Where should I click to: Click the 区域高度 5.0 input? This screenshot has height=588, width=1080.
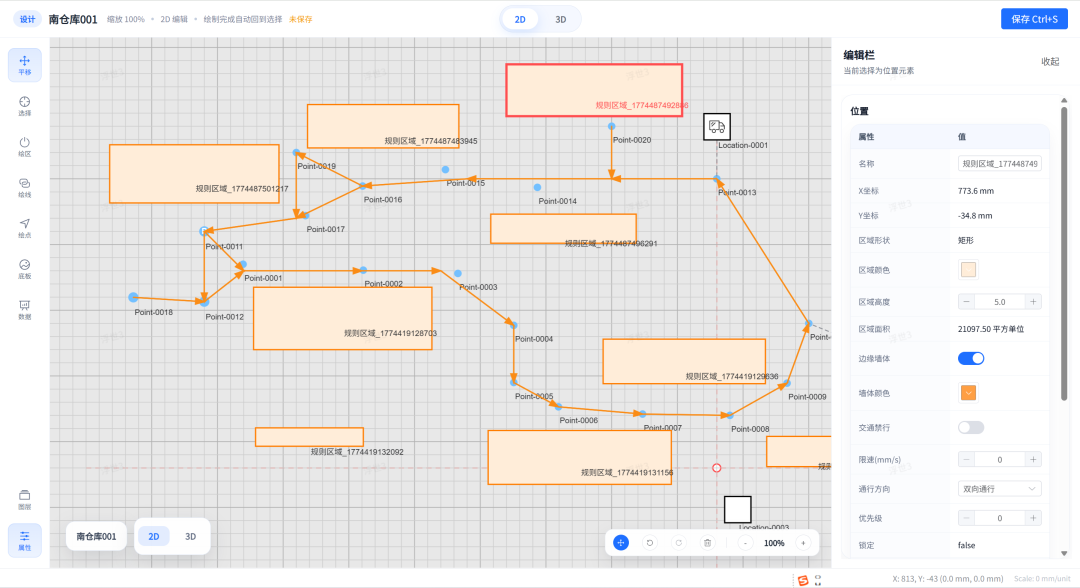[999, 302]
